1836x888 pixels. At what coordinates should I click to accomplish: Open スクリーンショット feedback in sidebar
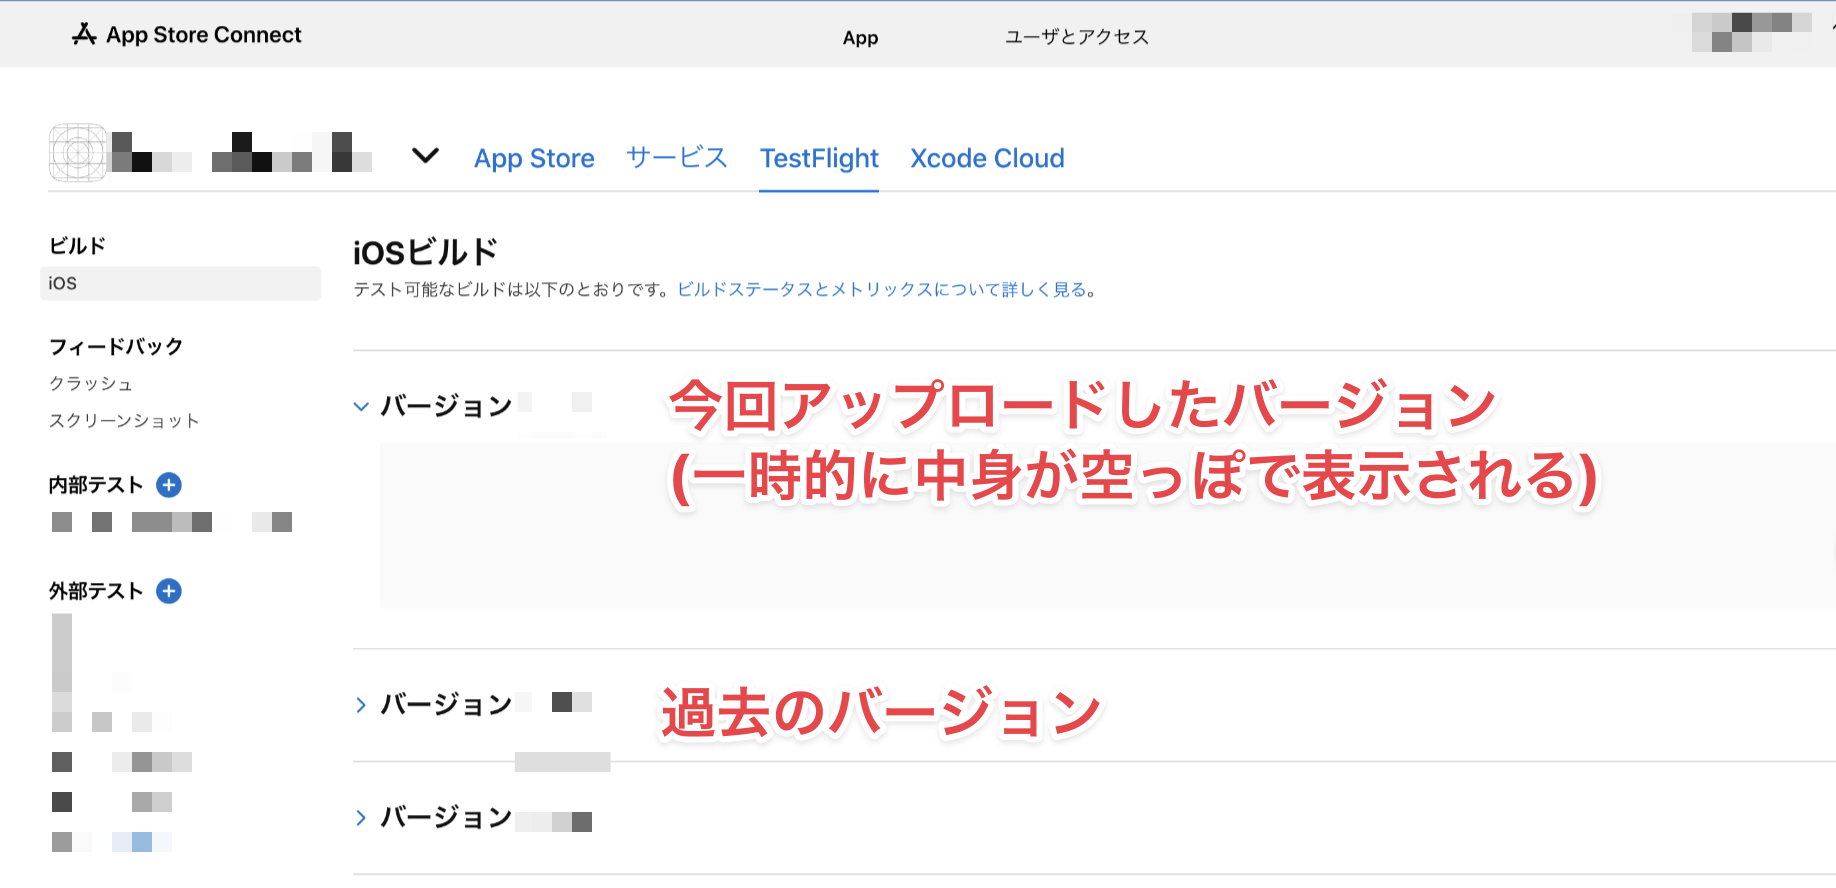(x=124, y=421)
